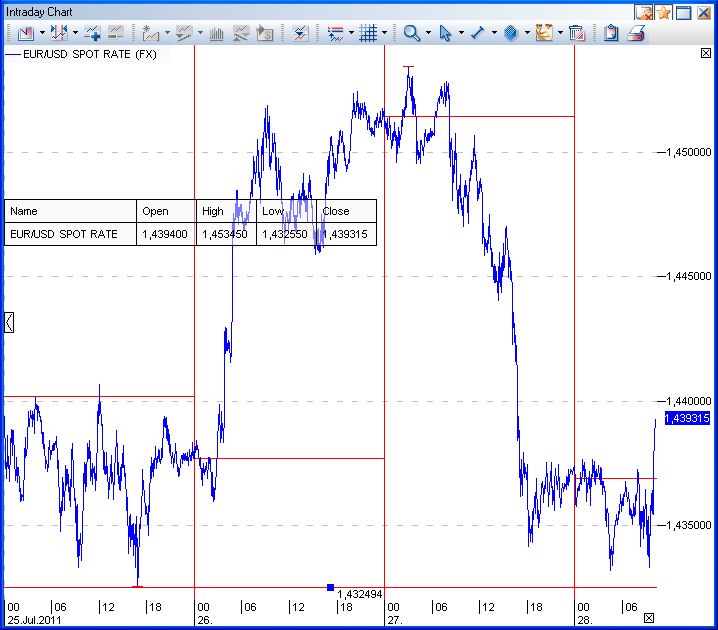The height and width of the screenshot is (630, 718).
Task: Click the time period compression icon
Action: [59, 33]
